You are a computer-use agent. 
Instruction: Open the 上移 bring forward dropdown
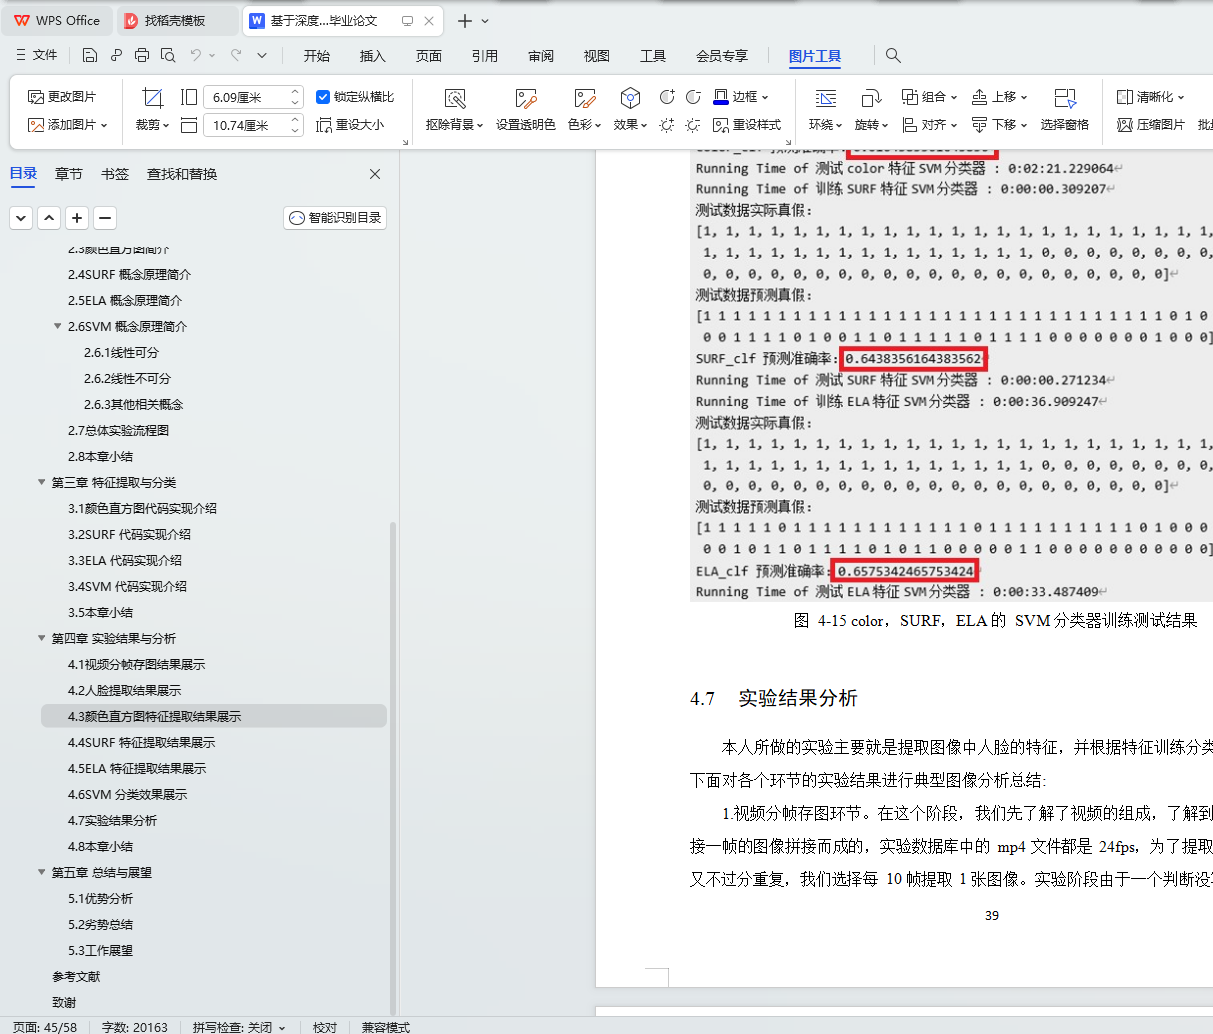click(1023, 98)
